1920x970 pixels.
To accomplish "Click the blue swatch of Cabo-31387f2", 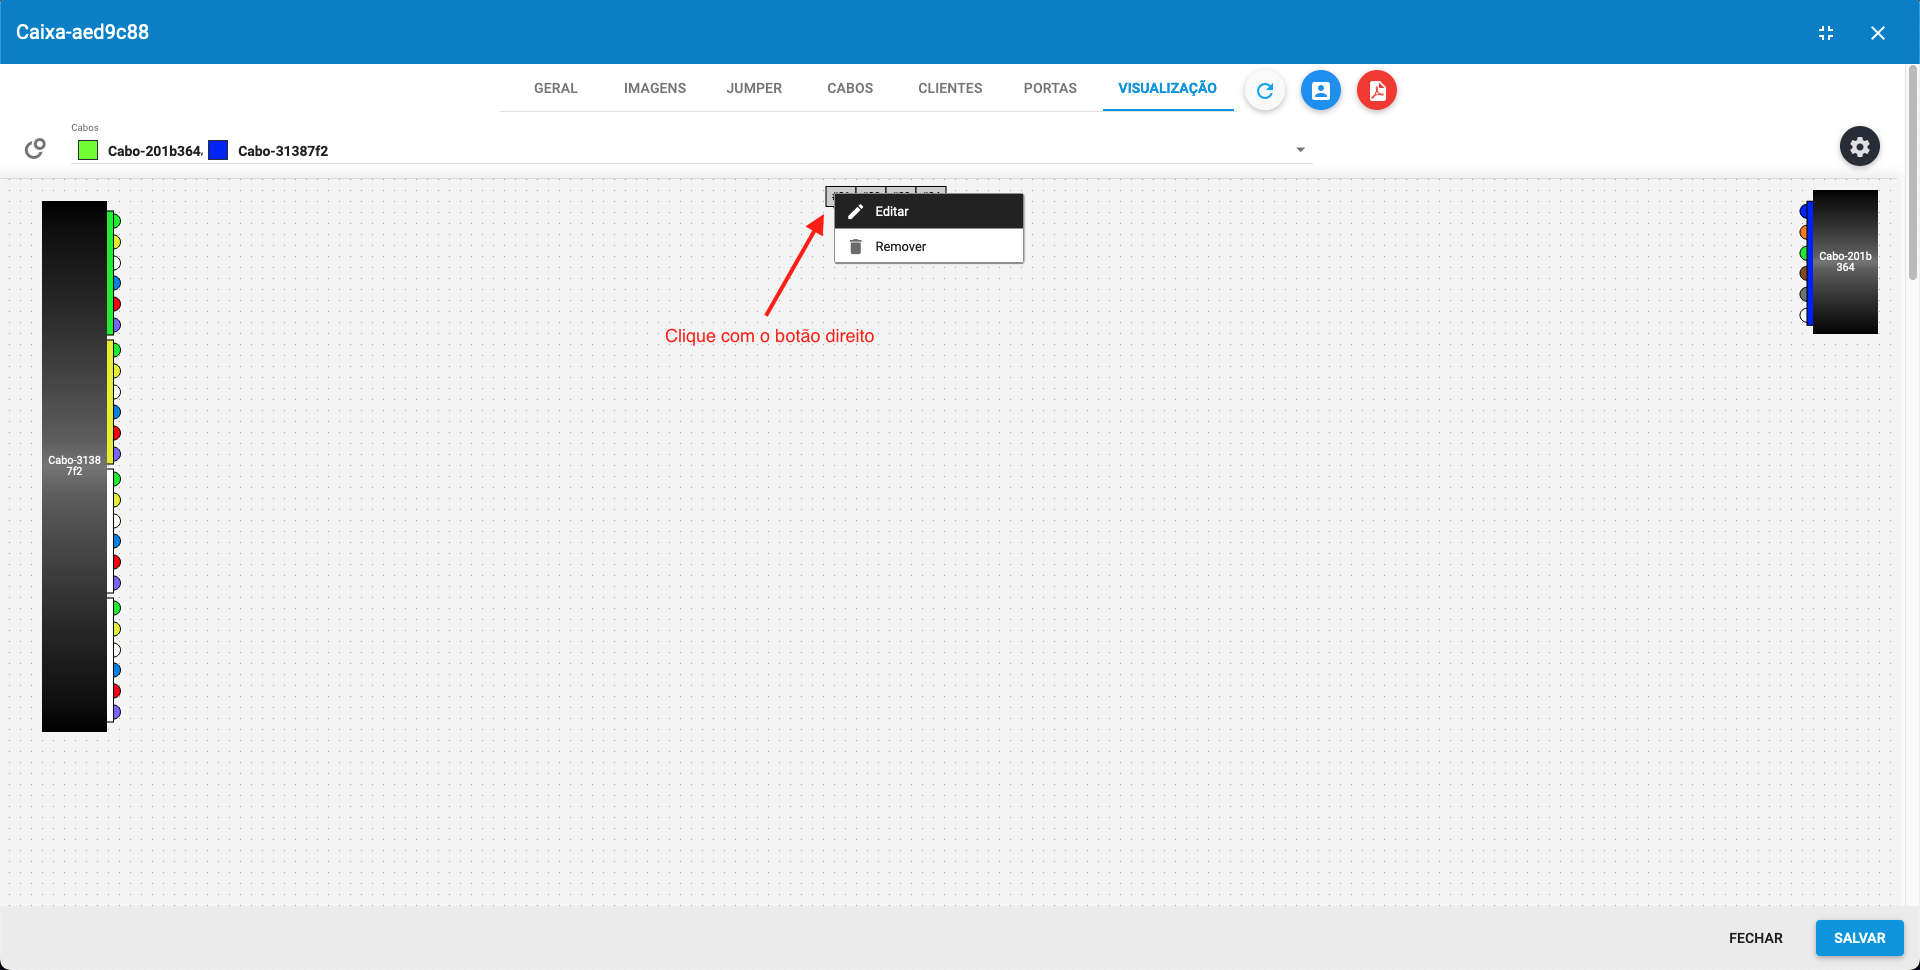I will tap(218, 150).
